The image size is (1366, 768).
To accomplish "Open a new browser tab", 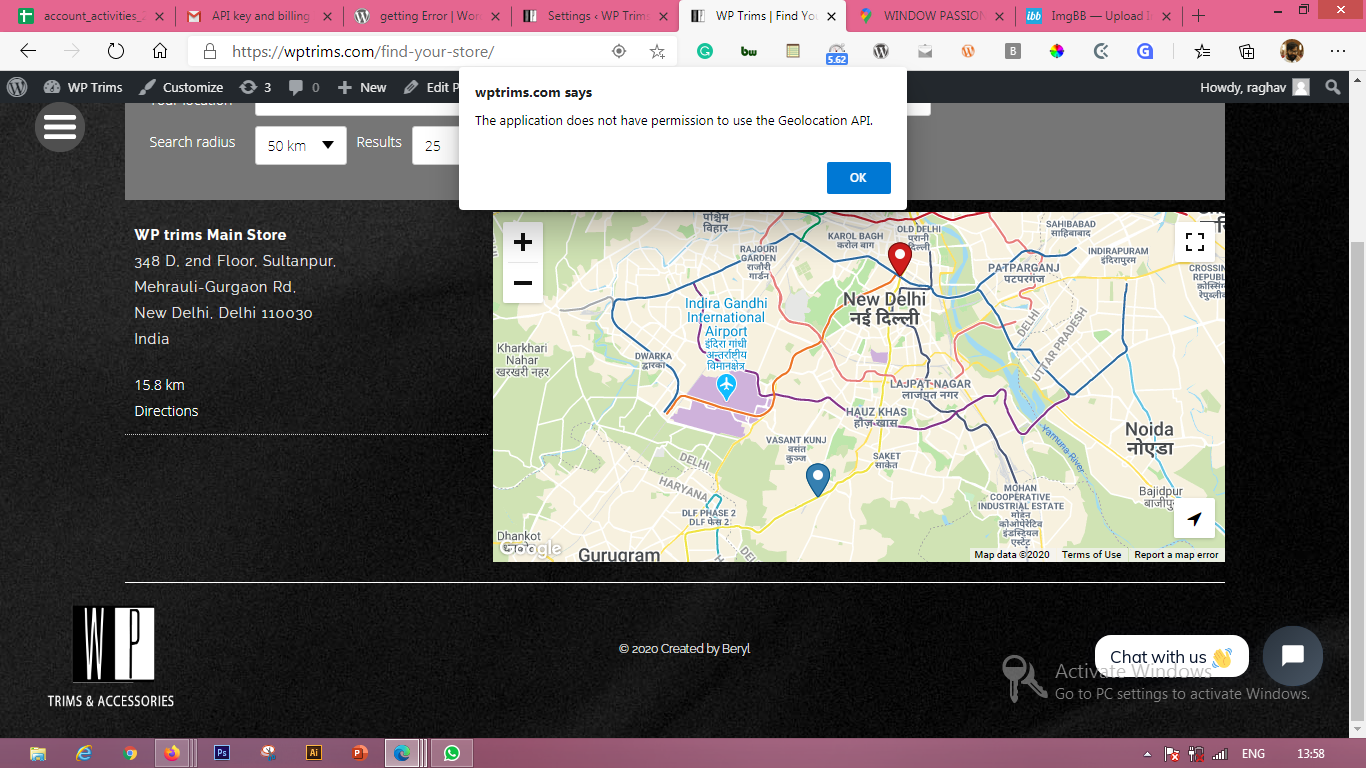I will click(1198, 16).
